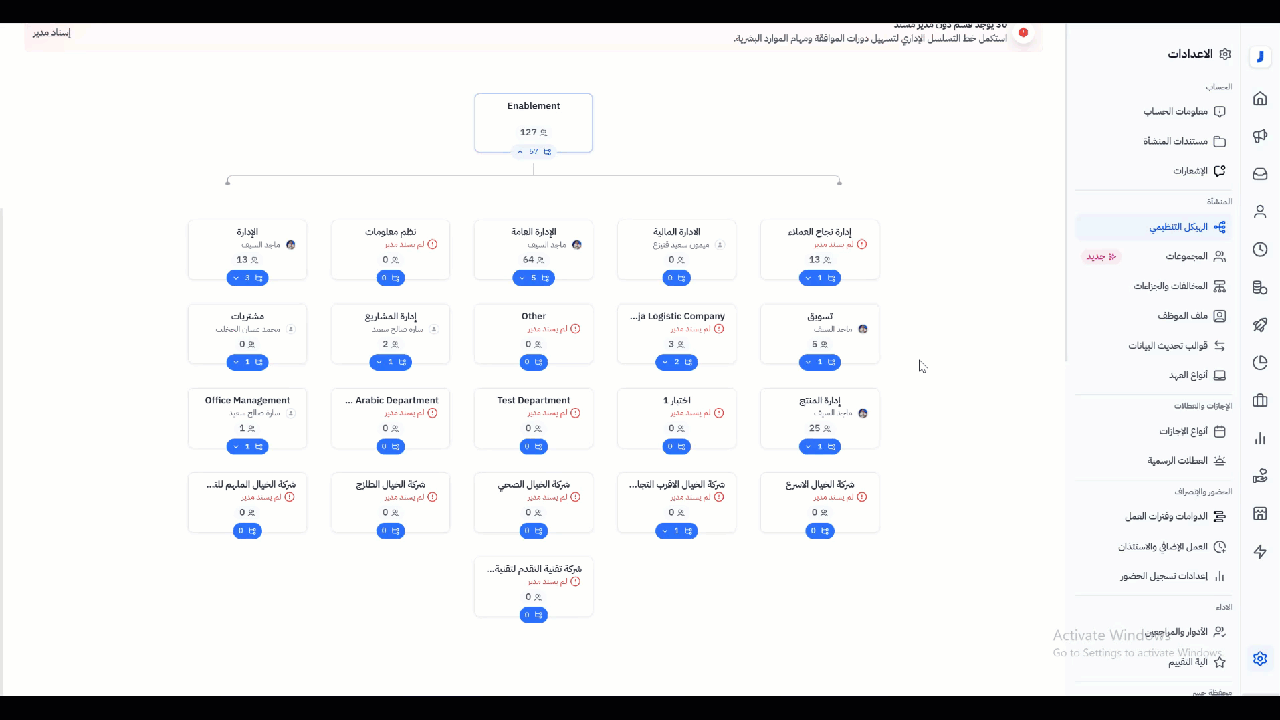Open the home icon in the right rail

(x=1260, y=98)
